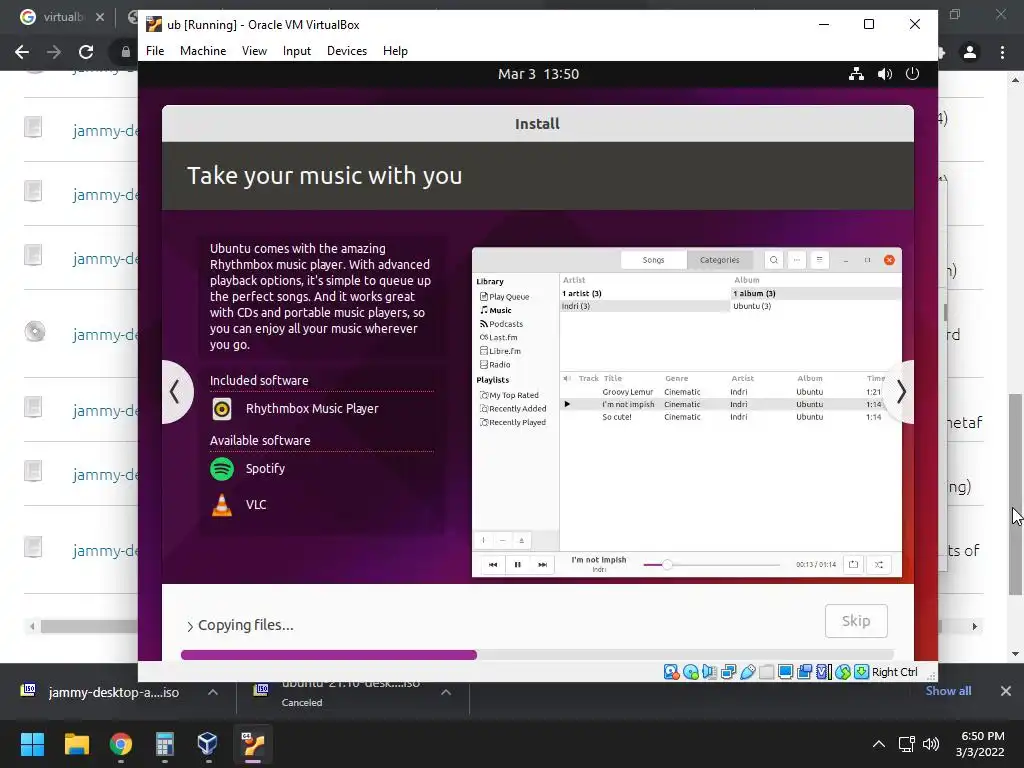Open the Ubuntu power menu icon
Viewport: 1024px width, 768px height.
pos(912,74)
